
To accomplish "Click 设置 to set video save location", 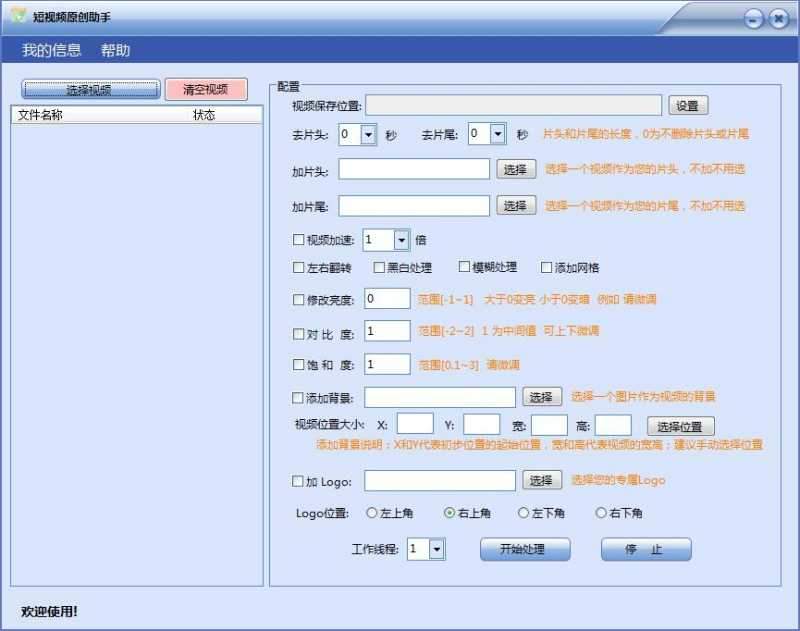I will click(x=688, y=104).
